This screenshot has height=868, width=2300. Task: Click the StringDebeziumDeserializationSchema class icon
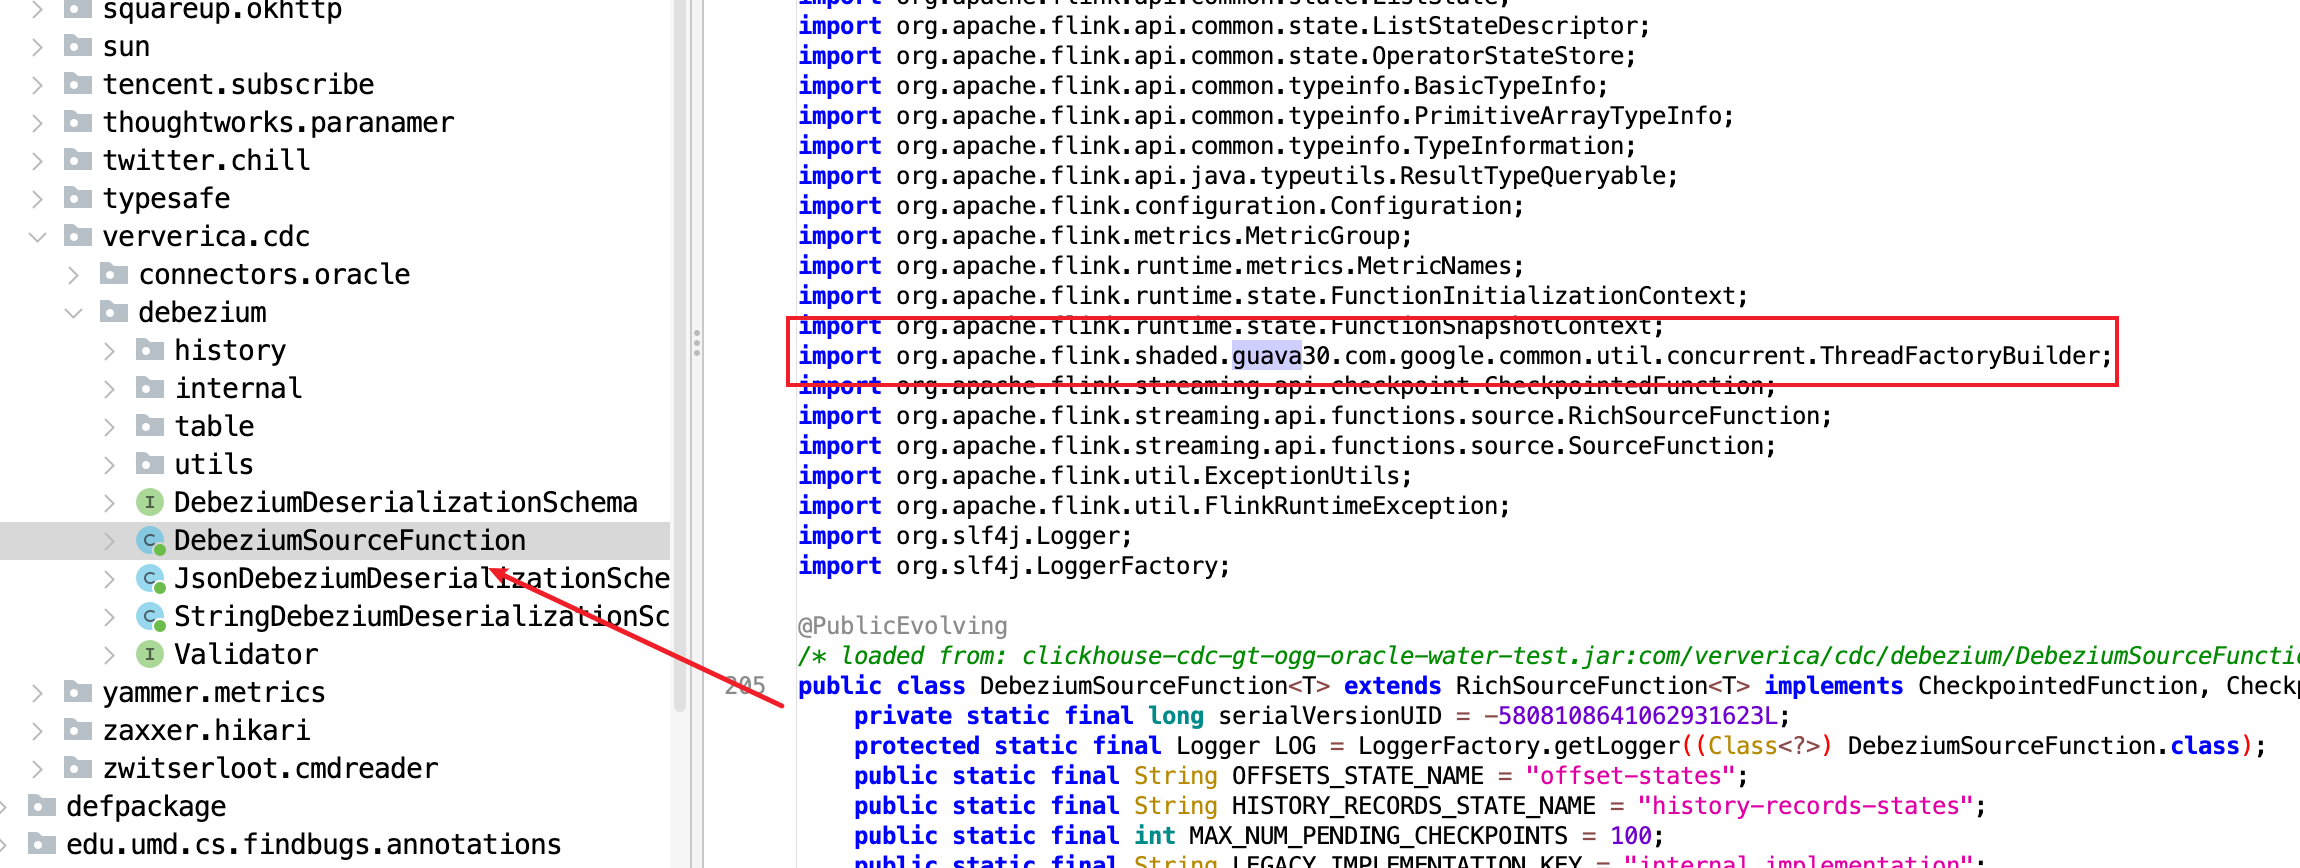[150, 617]
